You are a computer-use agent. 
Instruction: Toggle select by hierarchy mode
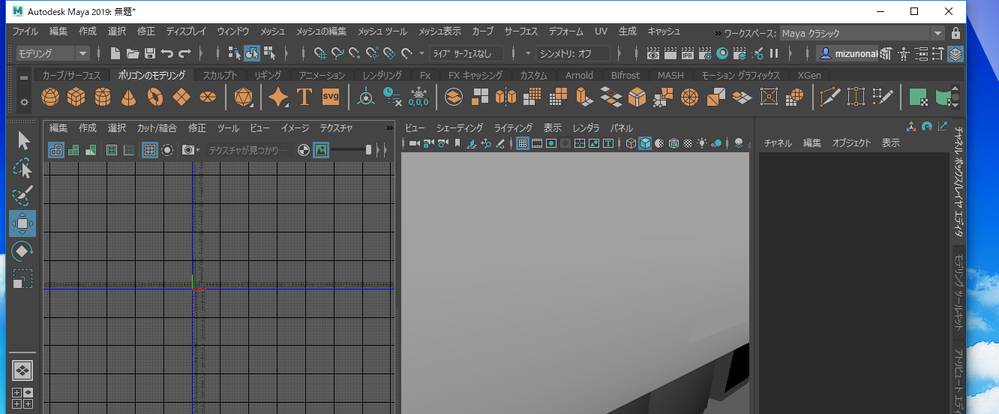pos(234,54)
